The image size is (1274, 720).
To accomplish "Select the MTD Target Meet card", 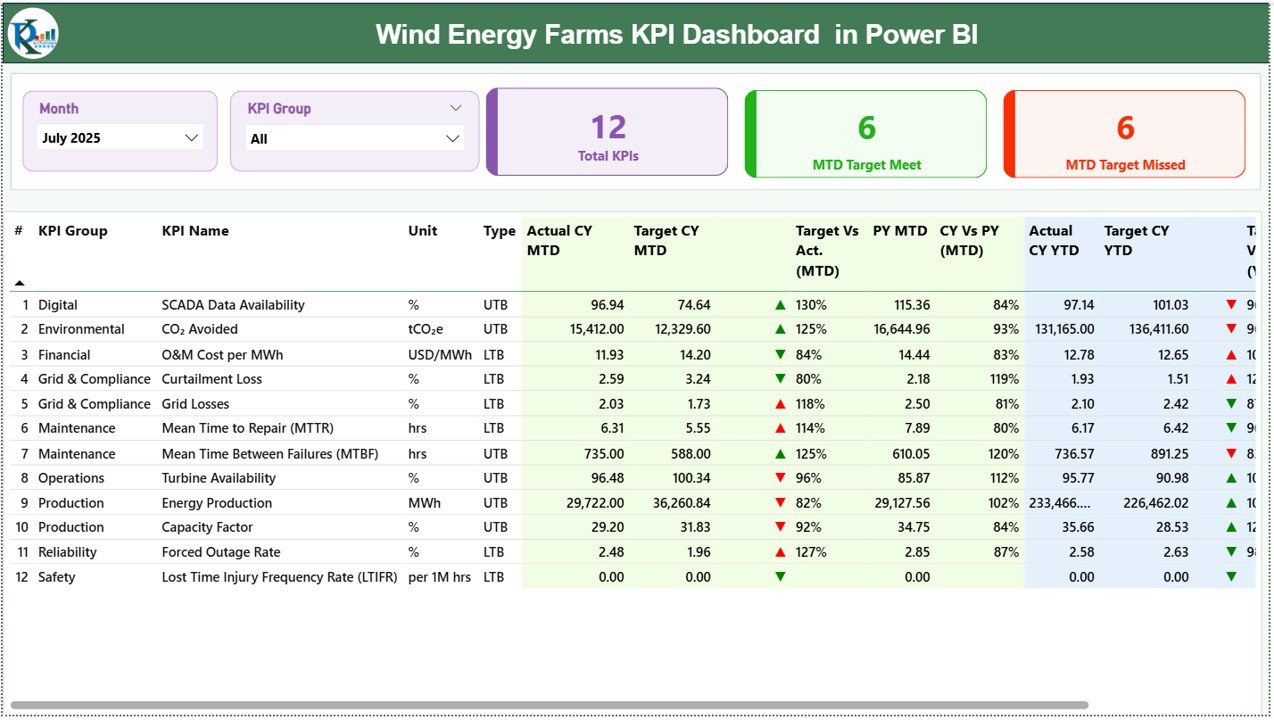I will pyautogui.click(x=865, y=132).
